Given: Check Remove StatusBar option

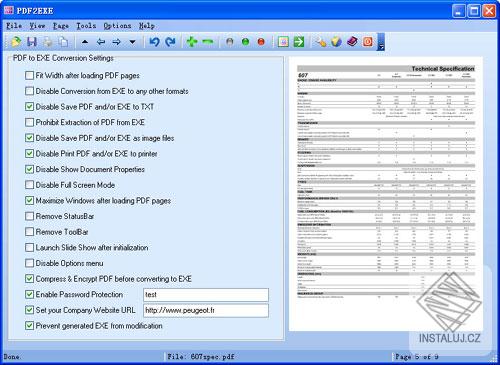Looking at the screenshot, I should point(29,216).
